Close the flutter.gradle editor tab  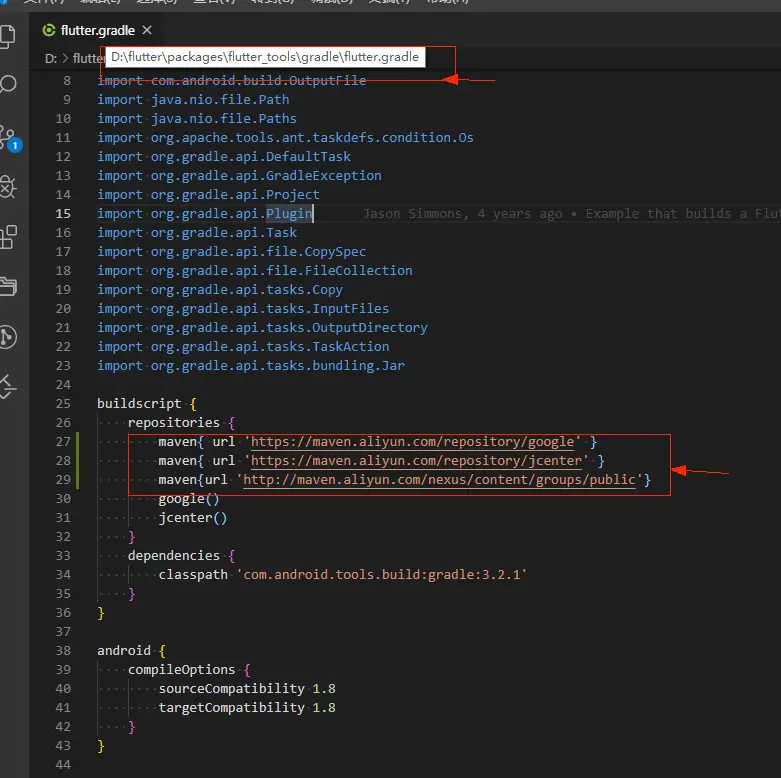point(147,31)
